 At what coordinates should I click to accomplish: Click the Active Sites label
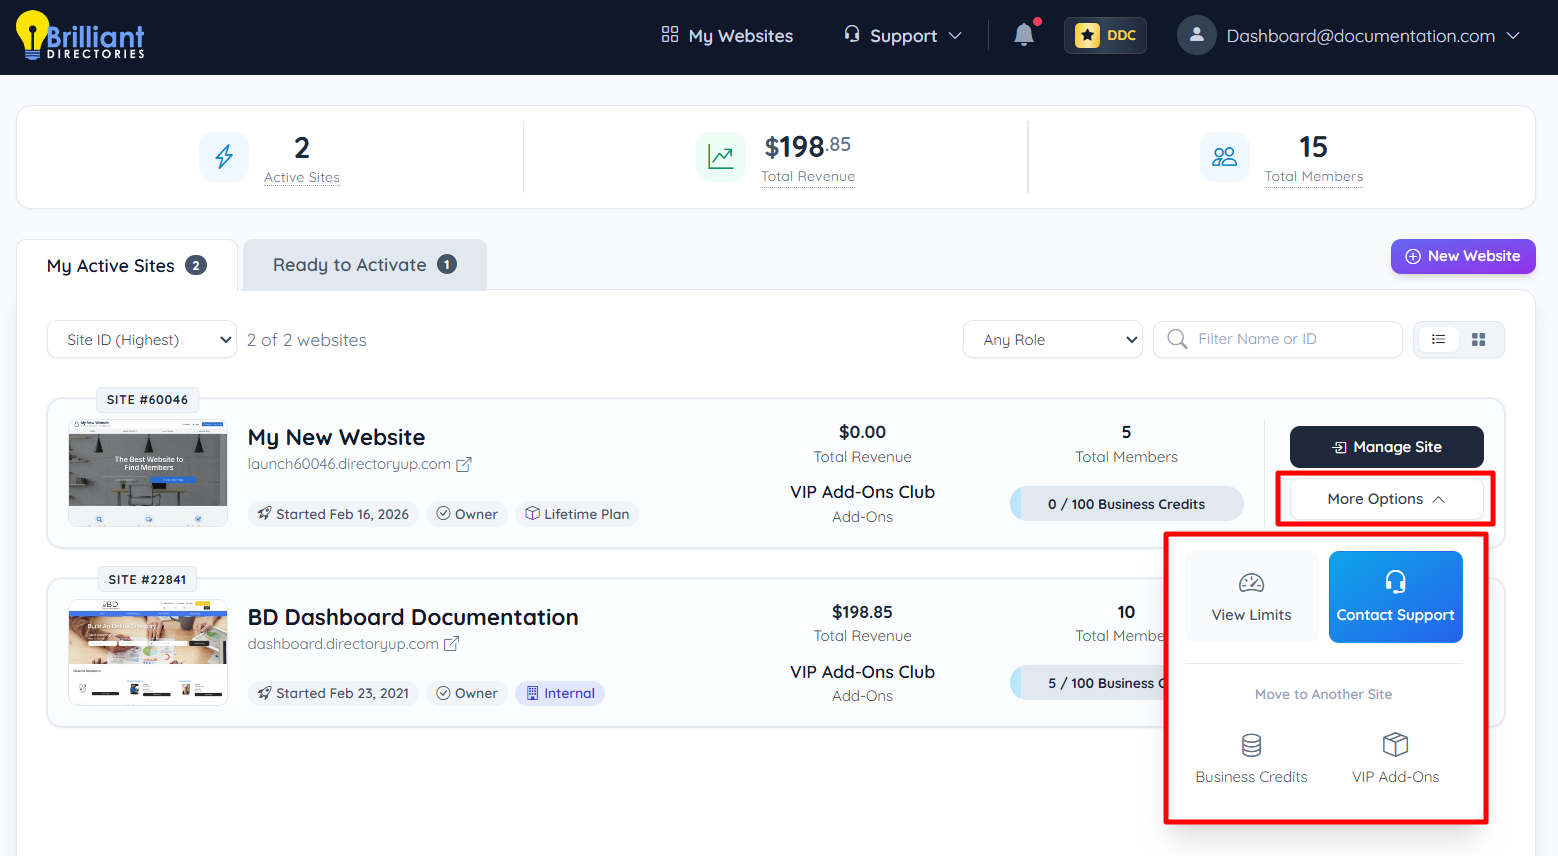[x=302, y=177]
